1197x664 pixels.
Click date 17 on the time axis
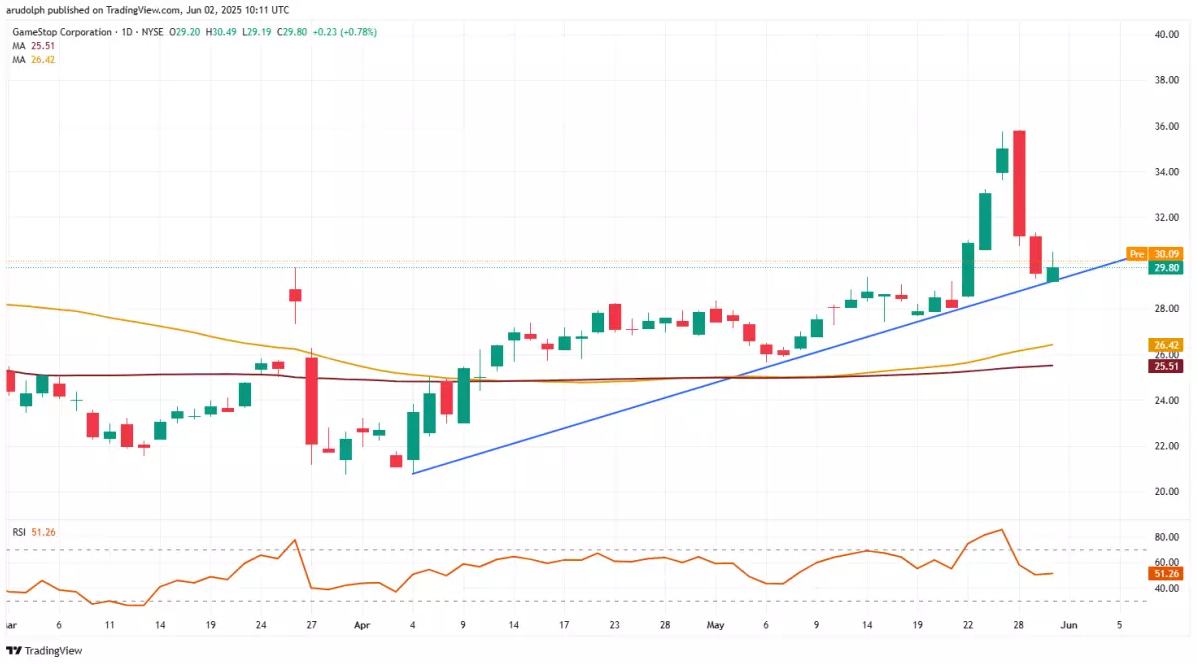click(x=564, y=625)
